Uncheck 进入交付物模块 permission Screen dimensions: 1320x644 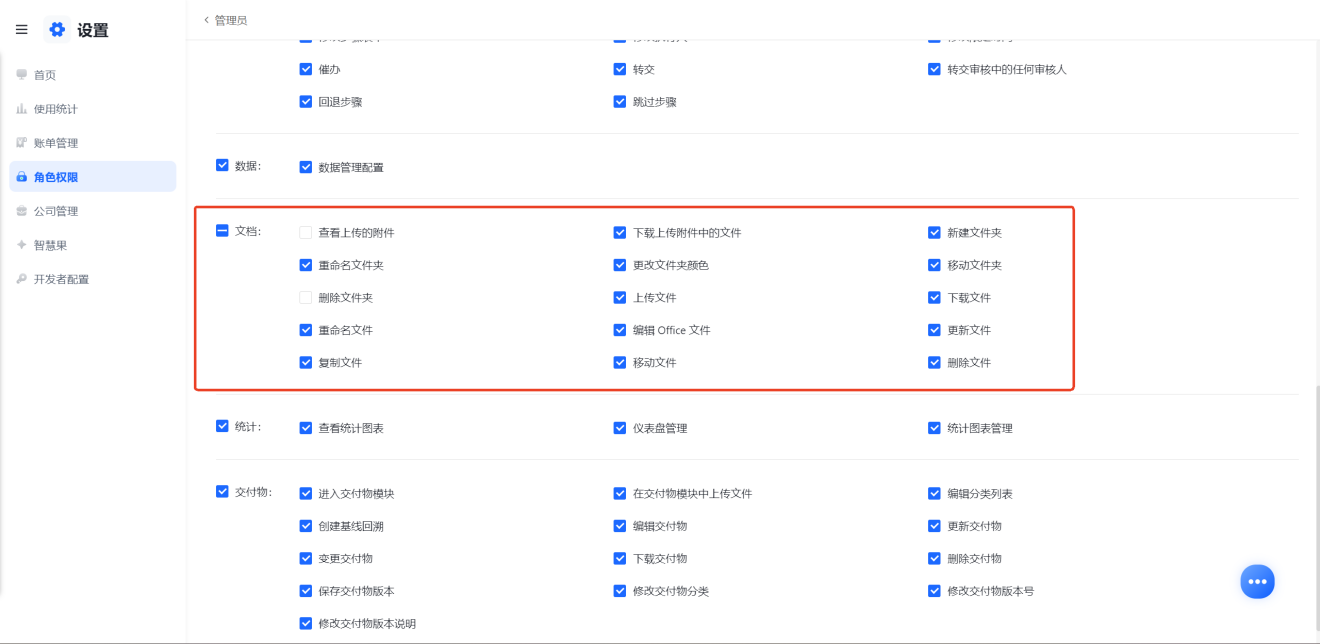[306, 493]
